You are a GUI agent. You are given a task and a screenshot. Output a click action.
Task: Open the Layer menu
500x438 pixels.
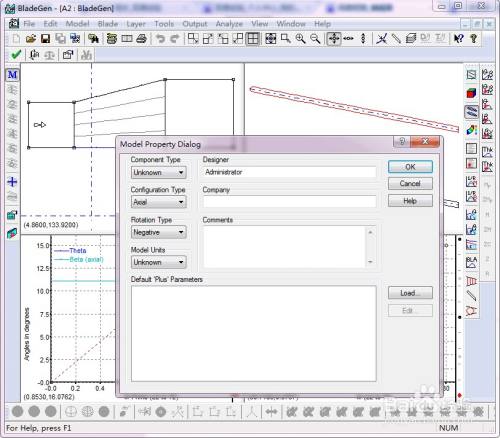136,24
